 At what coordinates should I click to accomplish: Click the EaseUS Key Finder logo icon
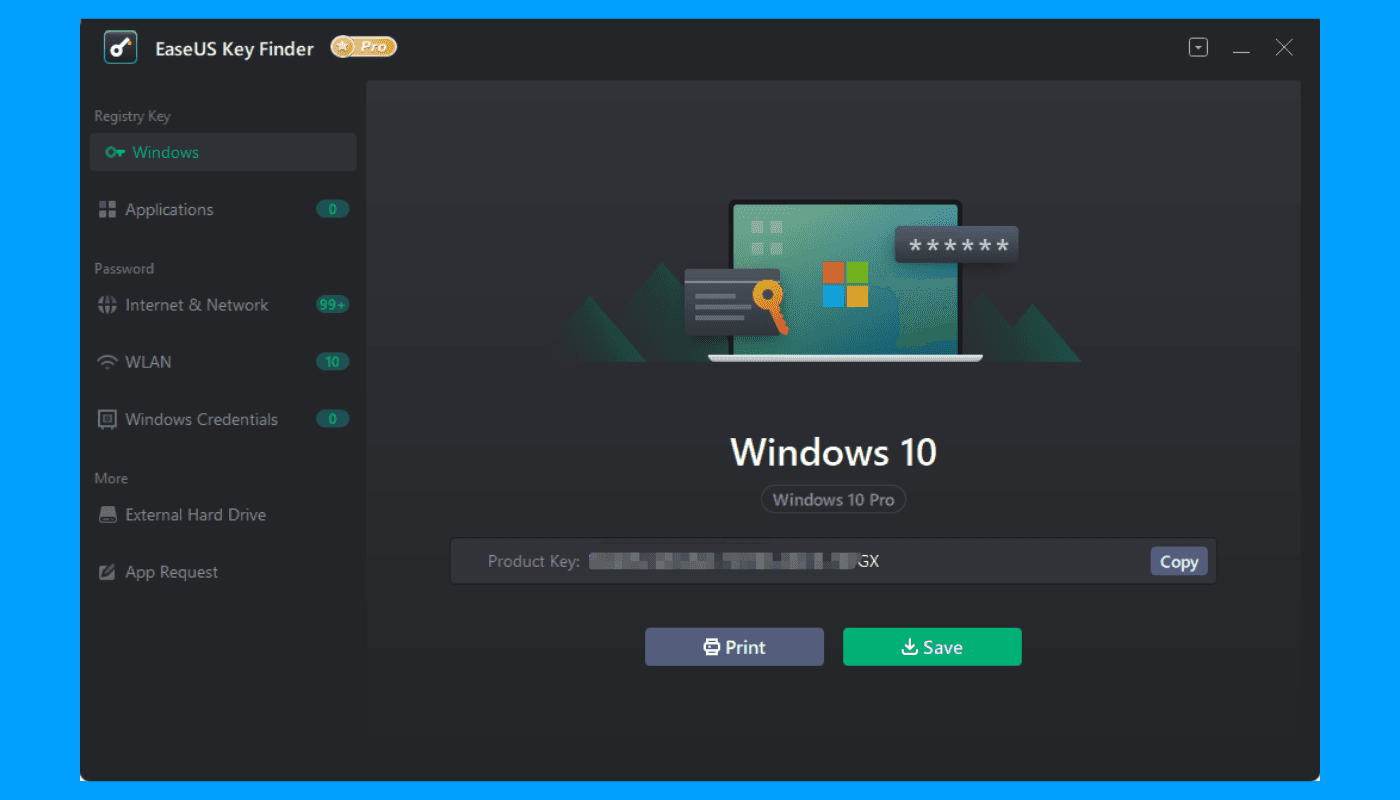point(120,47)
